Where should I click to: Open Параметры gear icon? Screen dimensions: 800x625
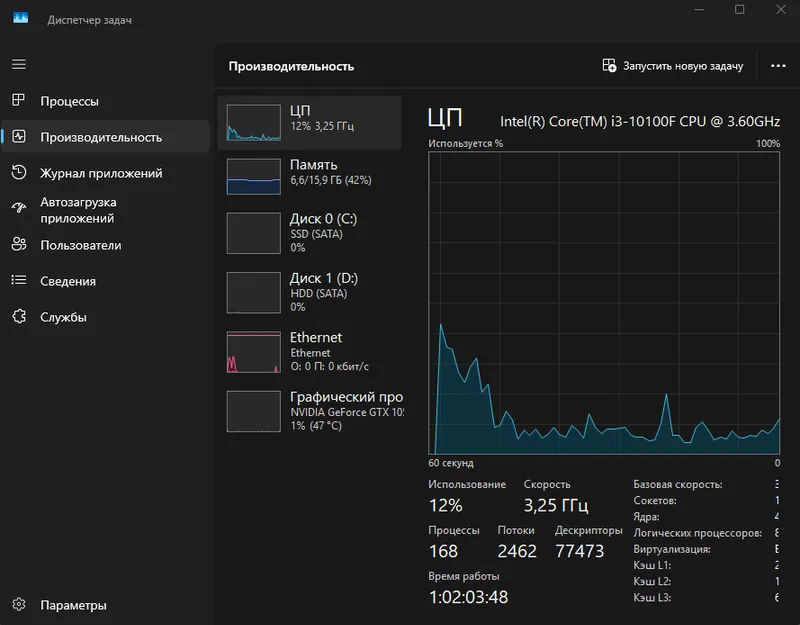tap(19, 605)
